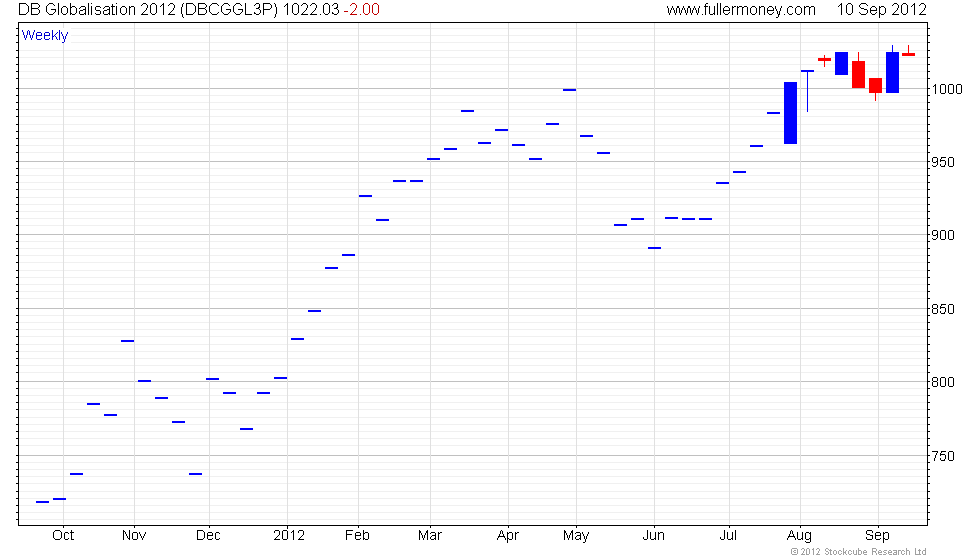Click the Apr x-axis label

[x=508, y=536]
